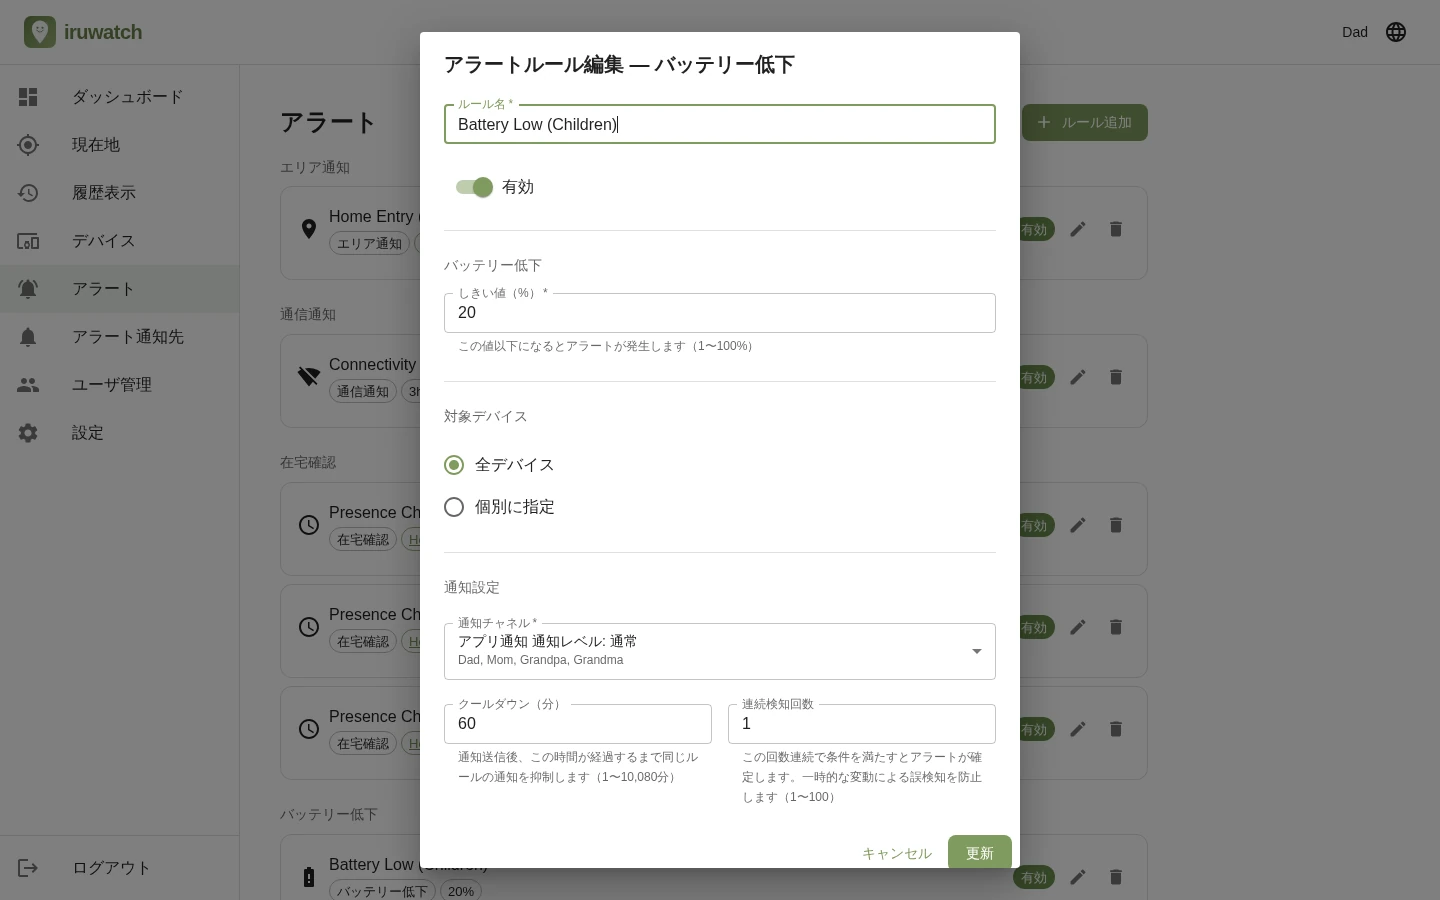
Task: Click the ダッシュボード grid icon
Action: point(28,97)
